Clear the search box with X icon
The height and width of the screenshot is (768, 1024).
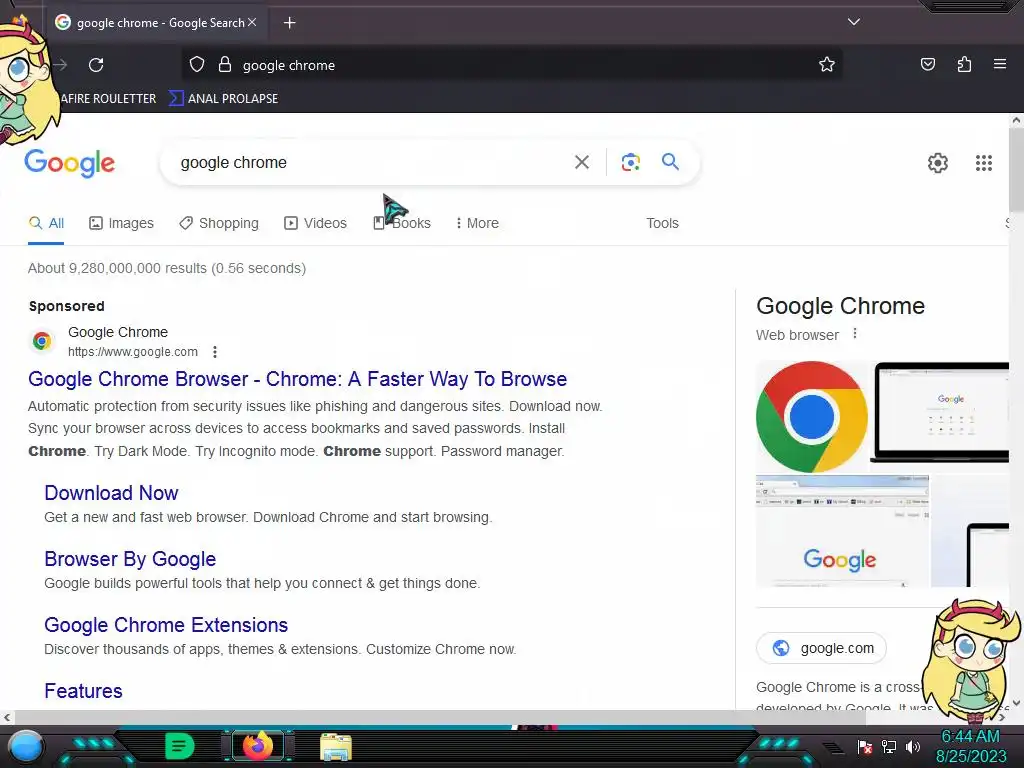coord(582,162)
